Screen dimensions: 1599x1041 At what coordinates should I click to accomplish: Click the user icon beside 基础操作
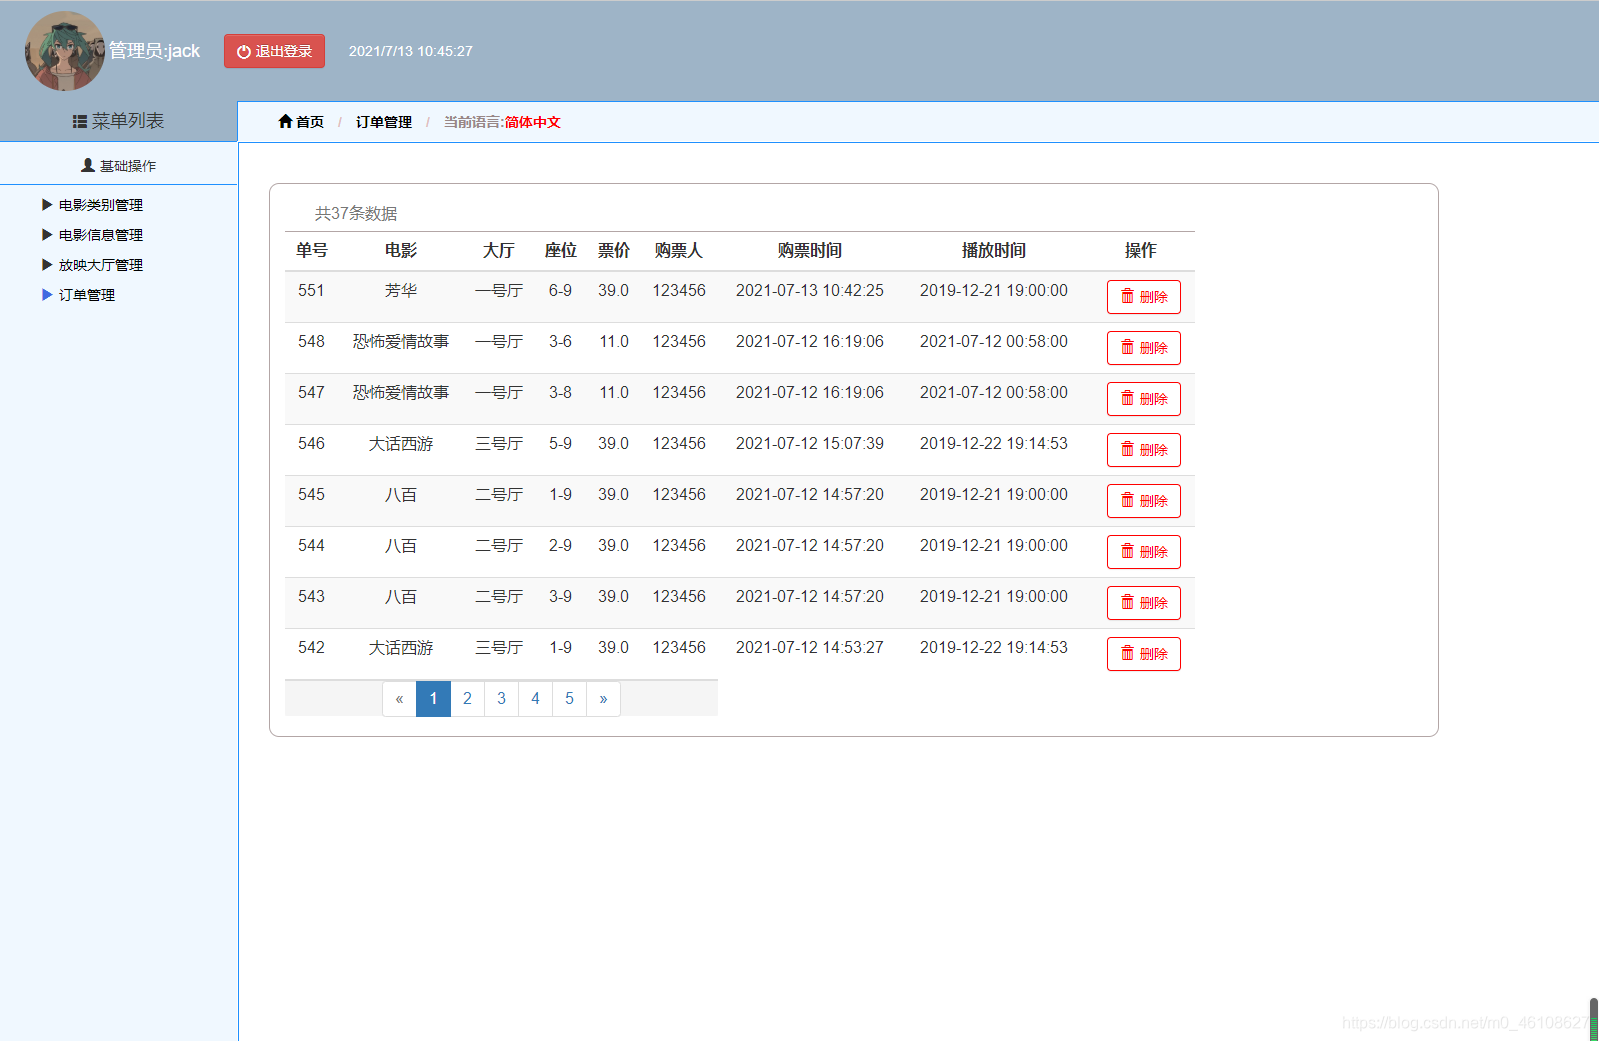tap(88, 165)
